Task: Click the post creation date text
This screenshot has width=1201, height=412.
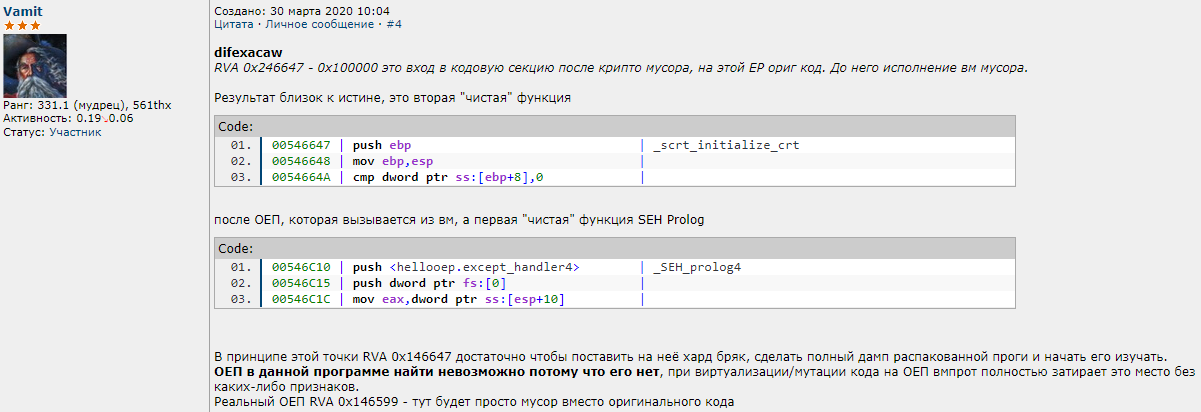Action: tap(288, 10)
